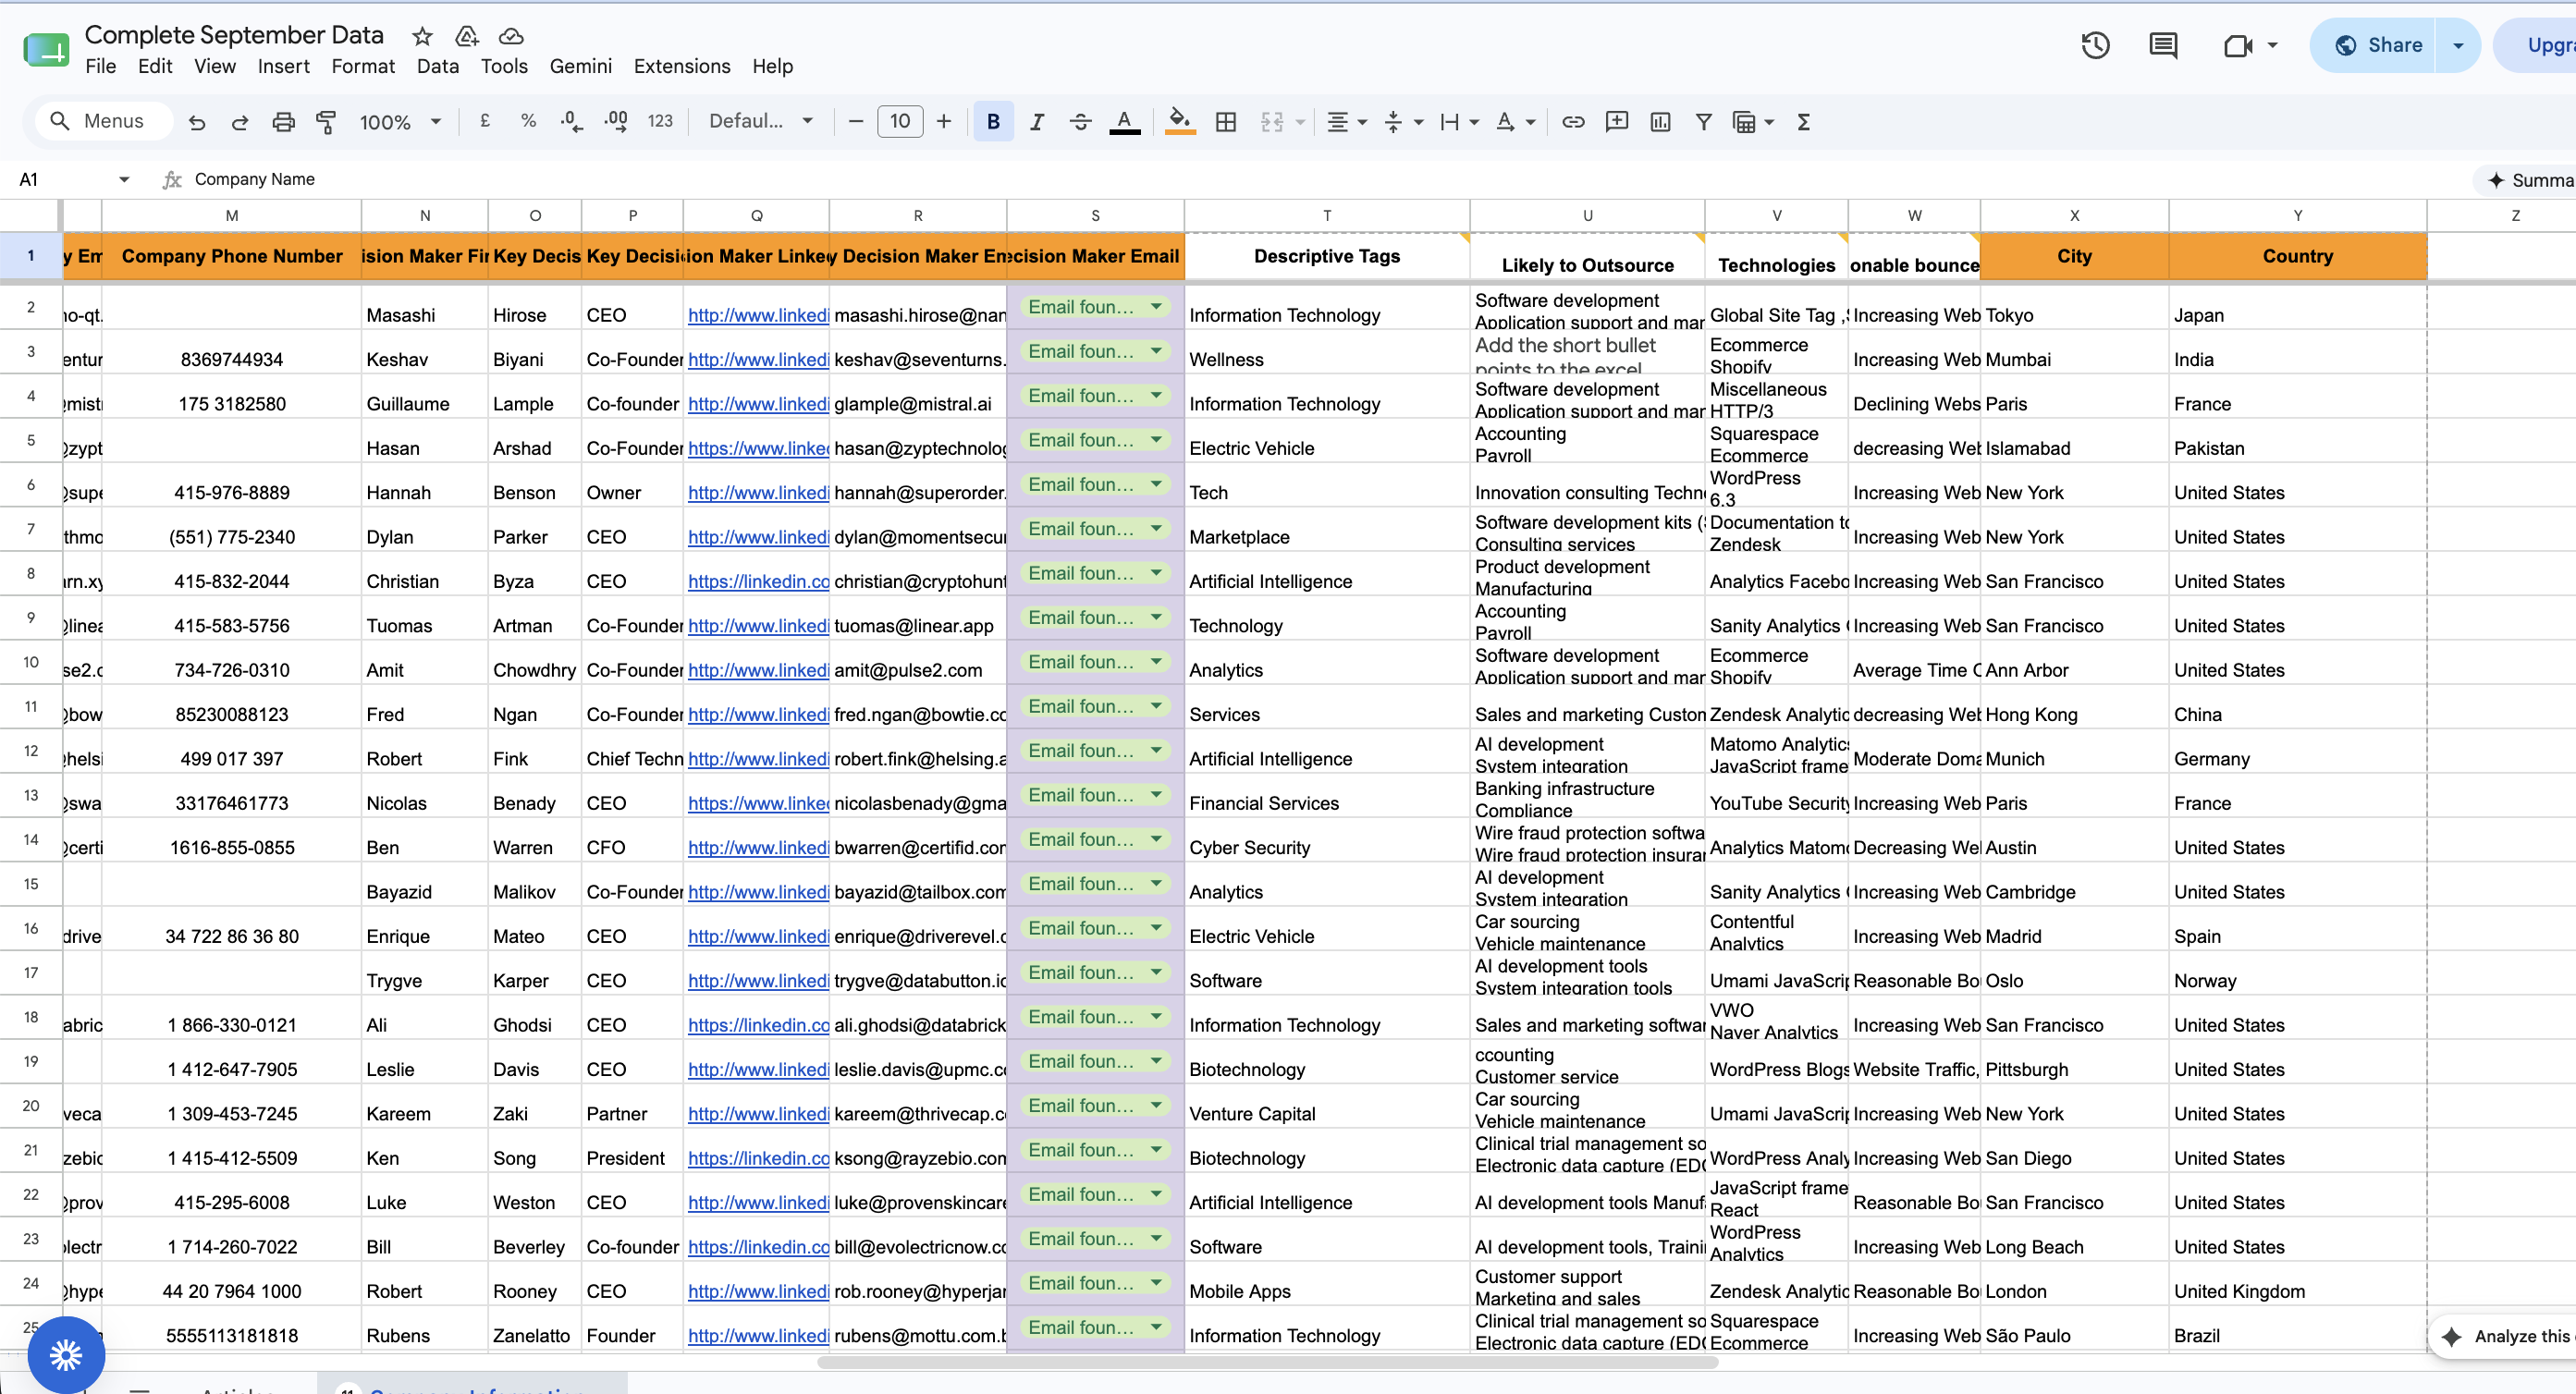
Task: Open the zoom 100% dropdown
Action: (400, 122)
